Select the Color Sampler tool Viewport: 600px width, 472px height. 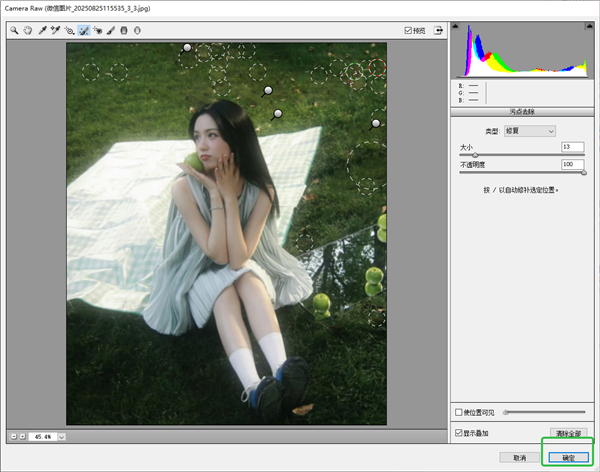click(x=56, y=31)
